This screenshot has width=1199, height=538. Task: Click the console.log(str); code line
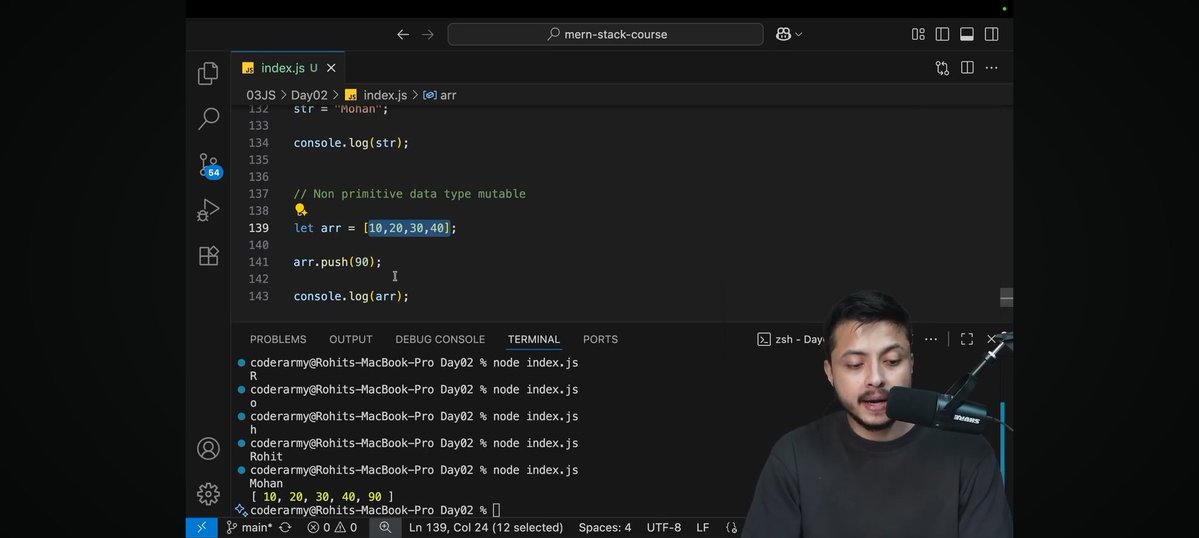351,143
